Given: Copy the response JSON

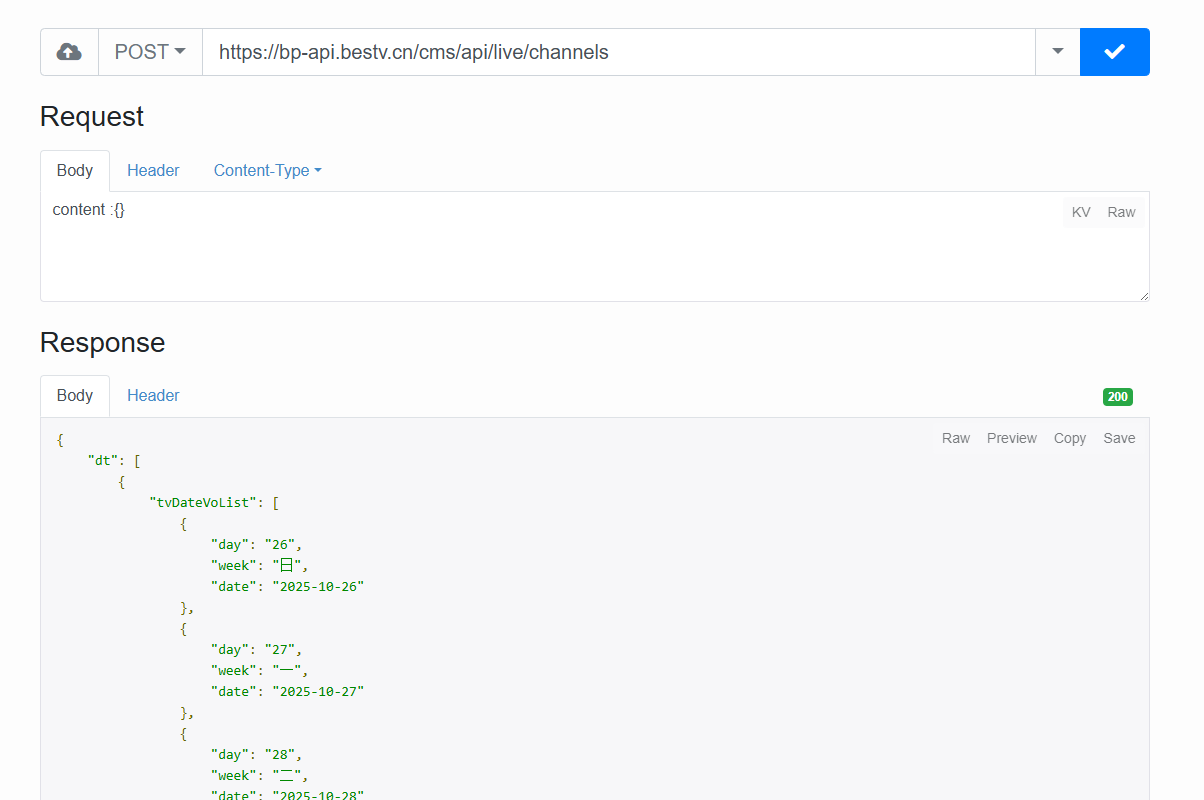Looking at the screenshot, I should click(x=1069, y=438).
